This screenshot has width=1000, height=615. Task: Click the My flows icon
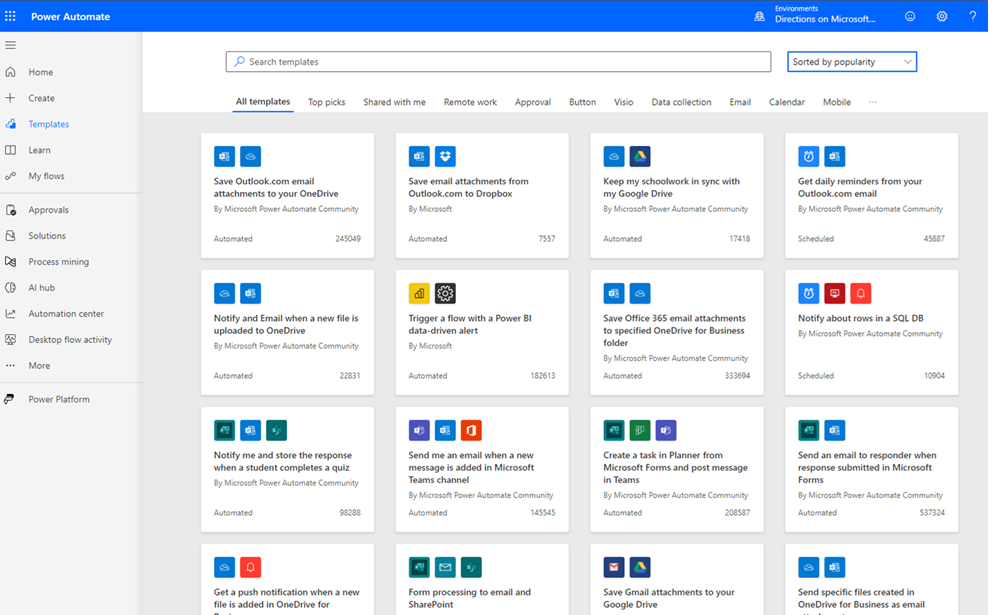point(10,176)
